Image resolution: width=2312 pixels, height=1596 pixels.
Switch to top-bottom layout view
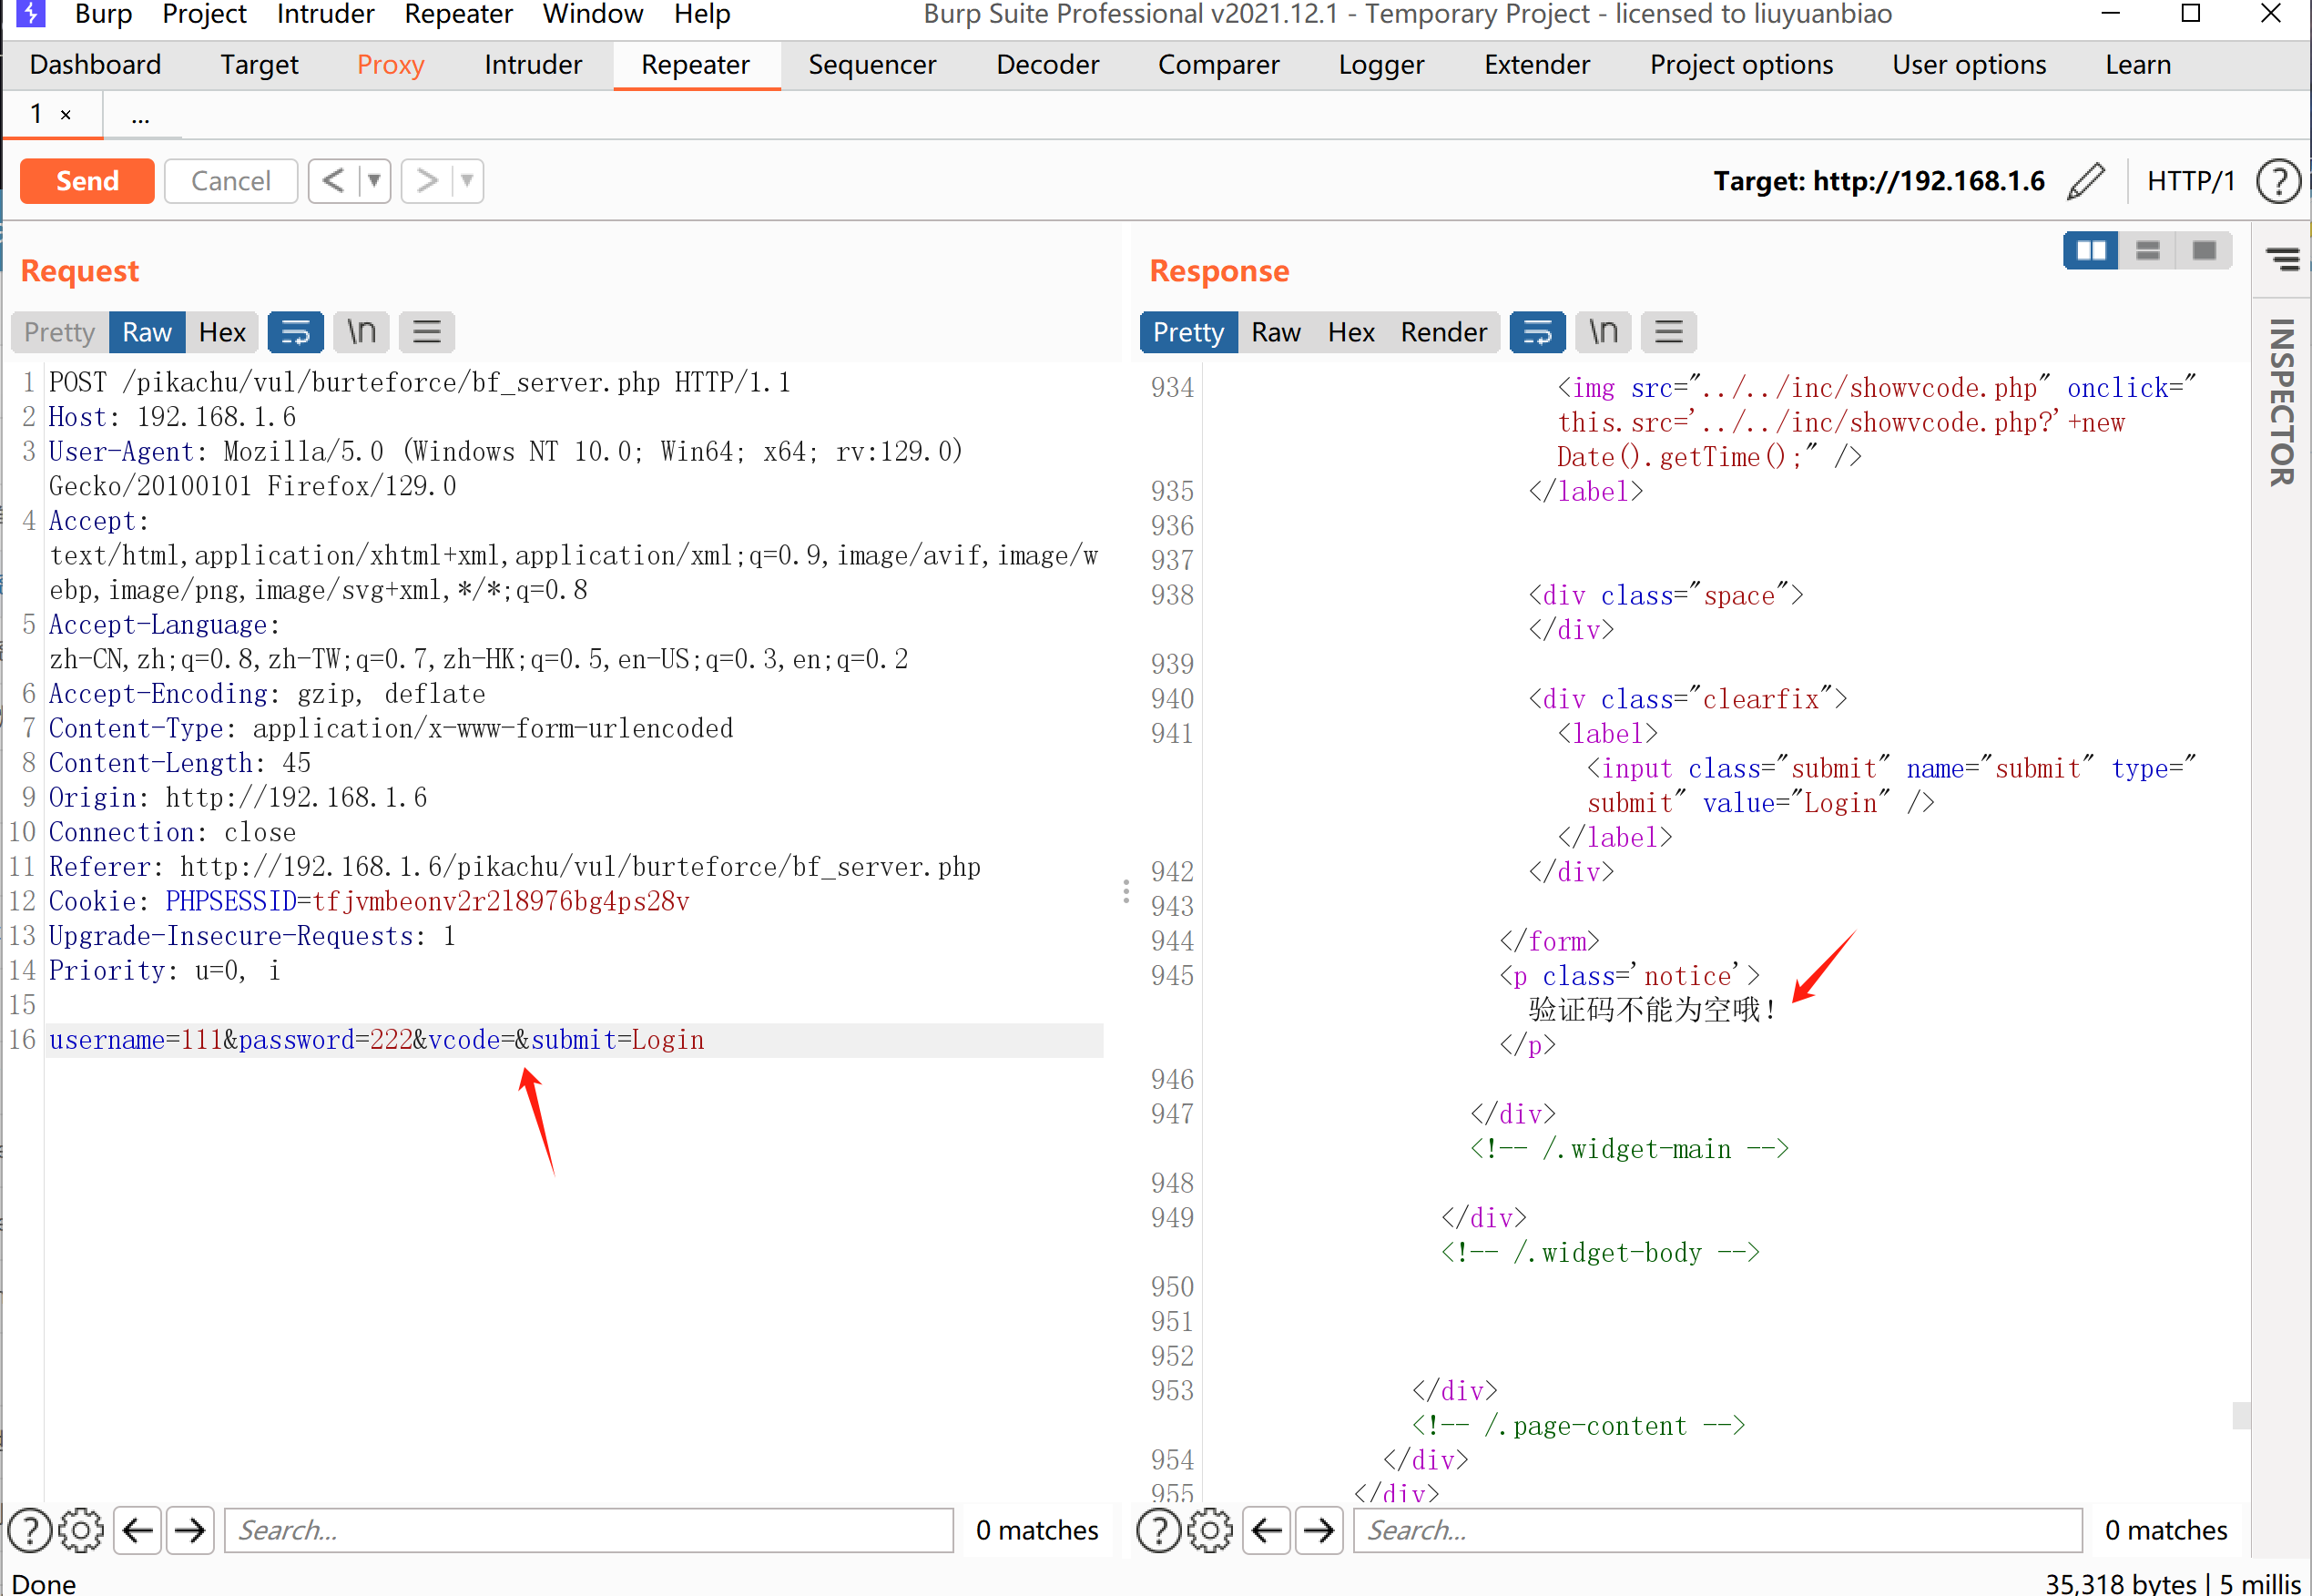(x=2147, y=250)
